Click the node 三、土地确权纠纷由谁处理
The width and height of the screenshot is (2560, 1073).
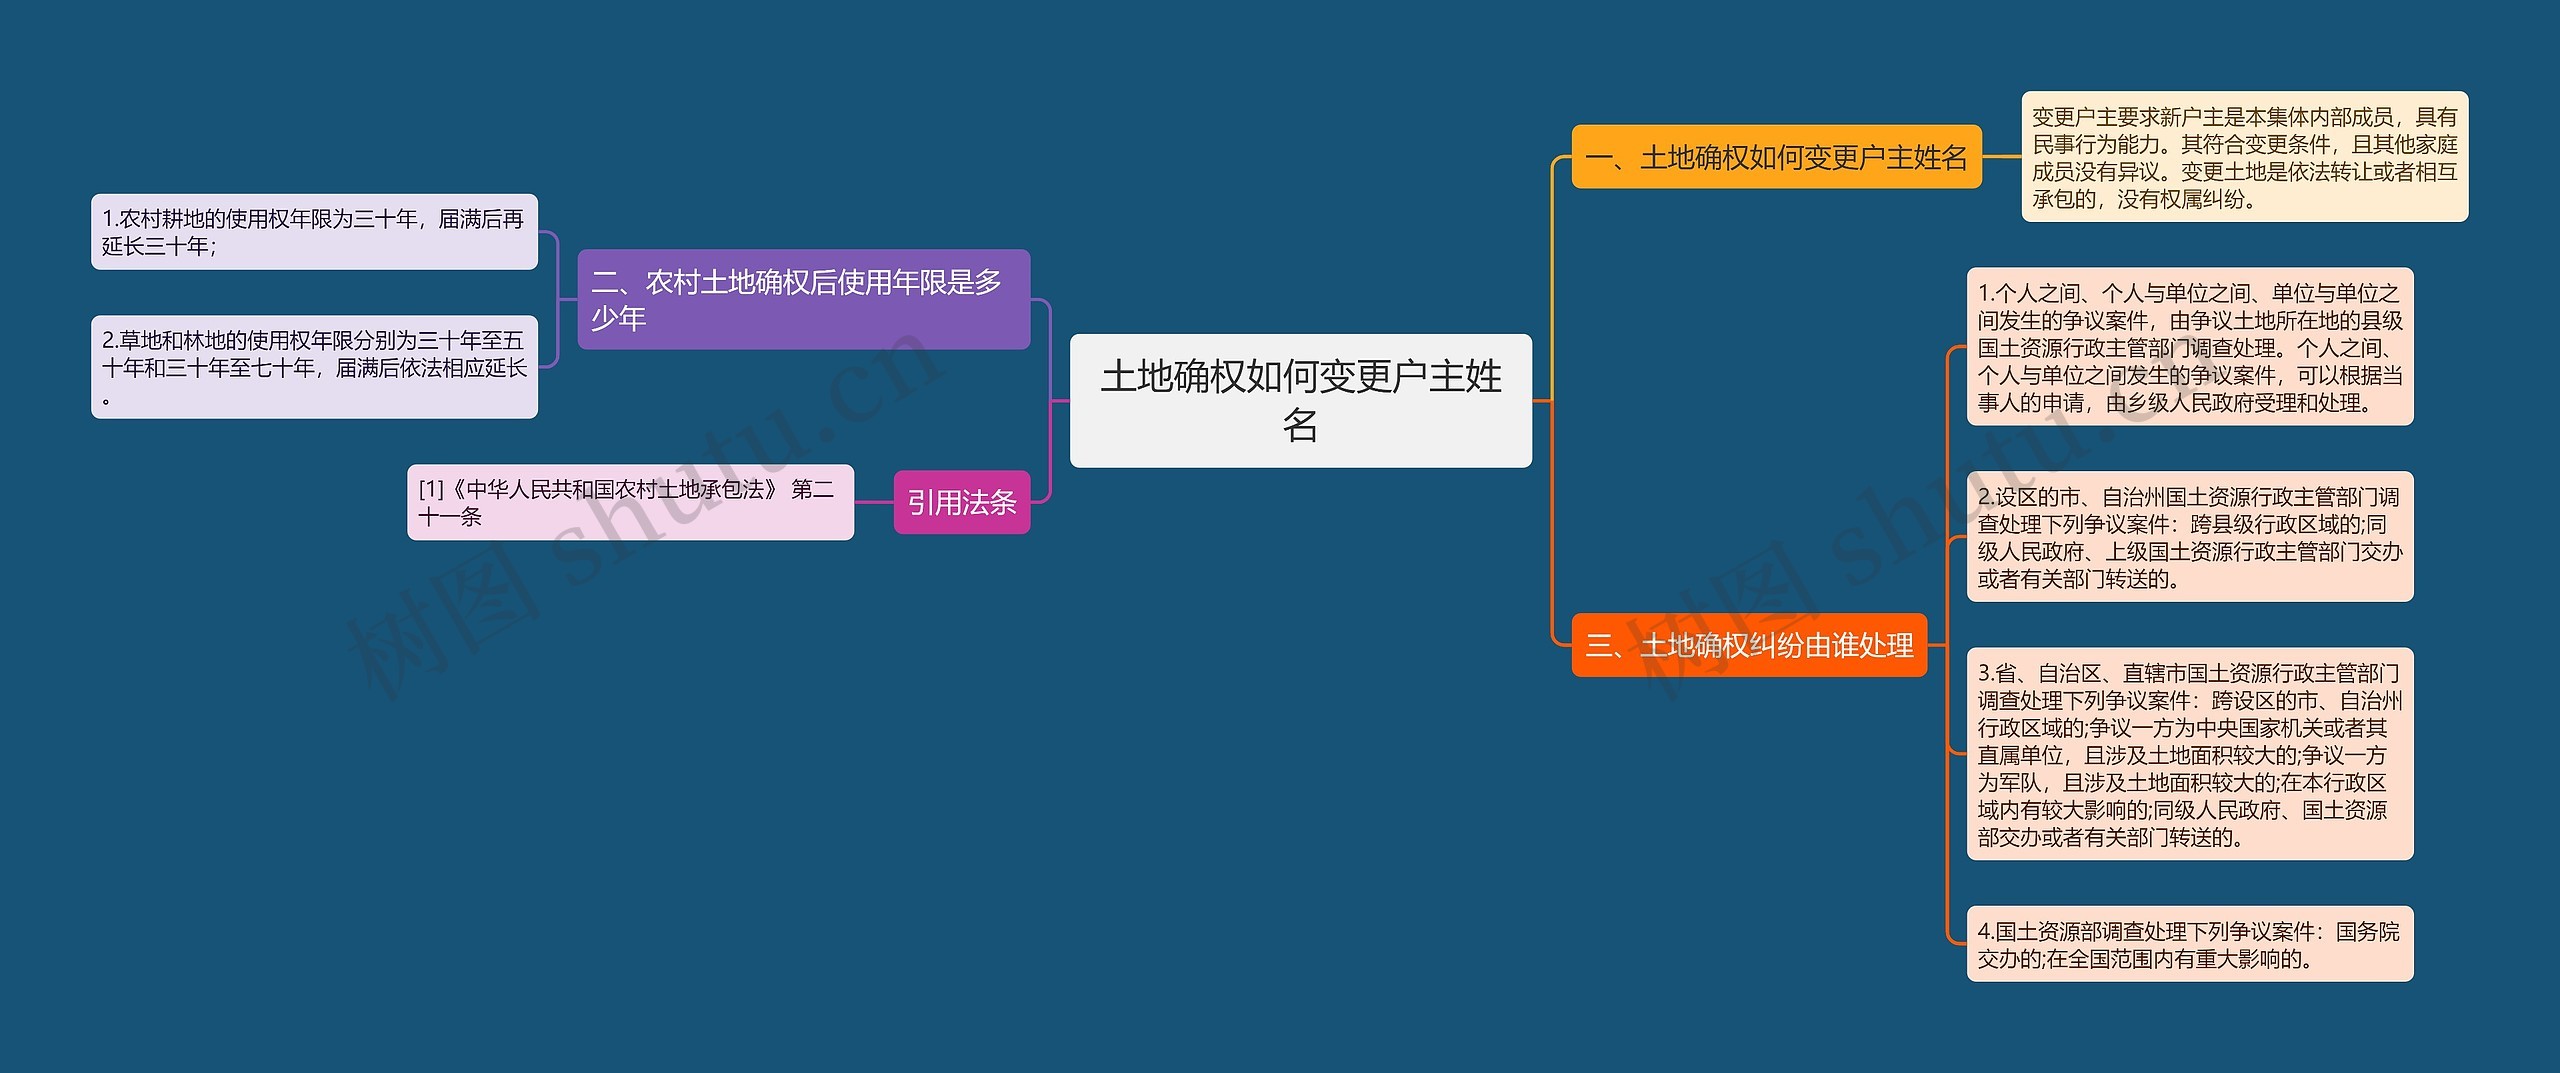1749,645
